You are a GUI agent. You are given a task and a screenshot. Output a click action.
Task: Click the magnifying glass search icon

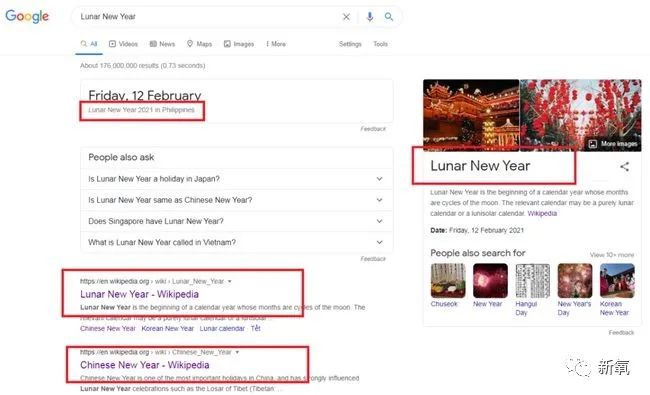pos(389,17)
